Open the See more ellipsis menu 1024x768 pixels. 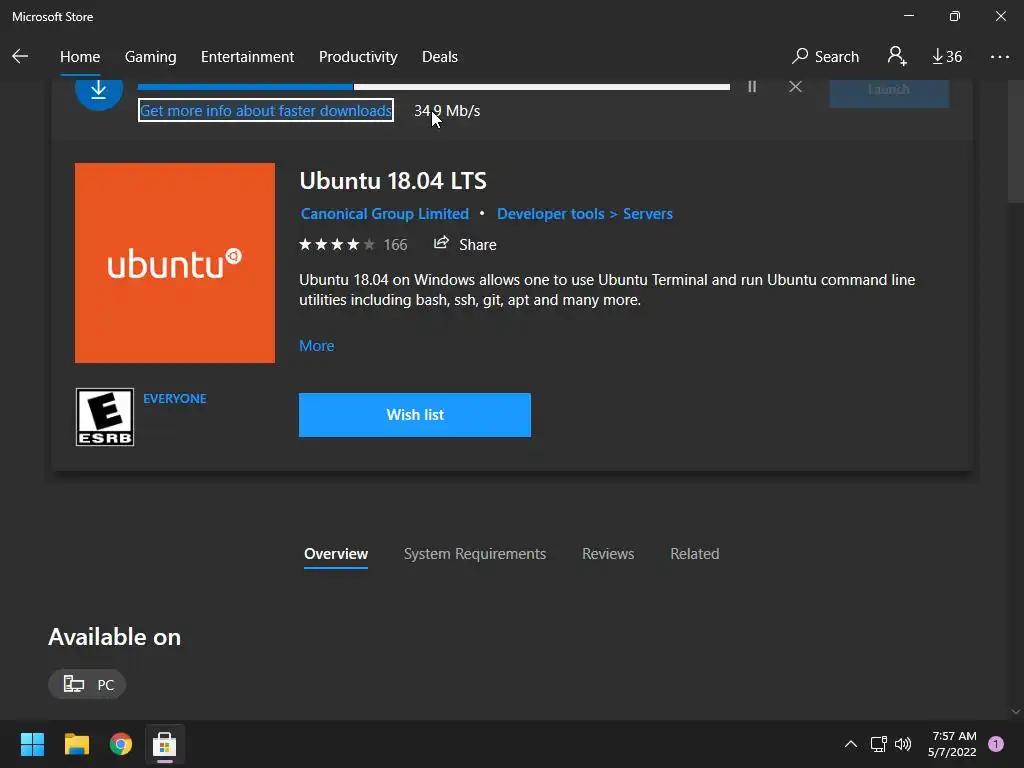pos(999,57)
